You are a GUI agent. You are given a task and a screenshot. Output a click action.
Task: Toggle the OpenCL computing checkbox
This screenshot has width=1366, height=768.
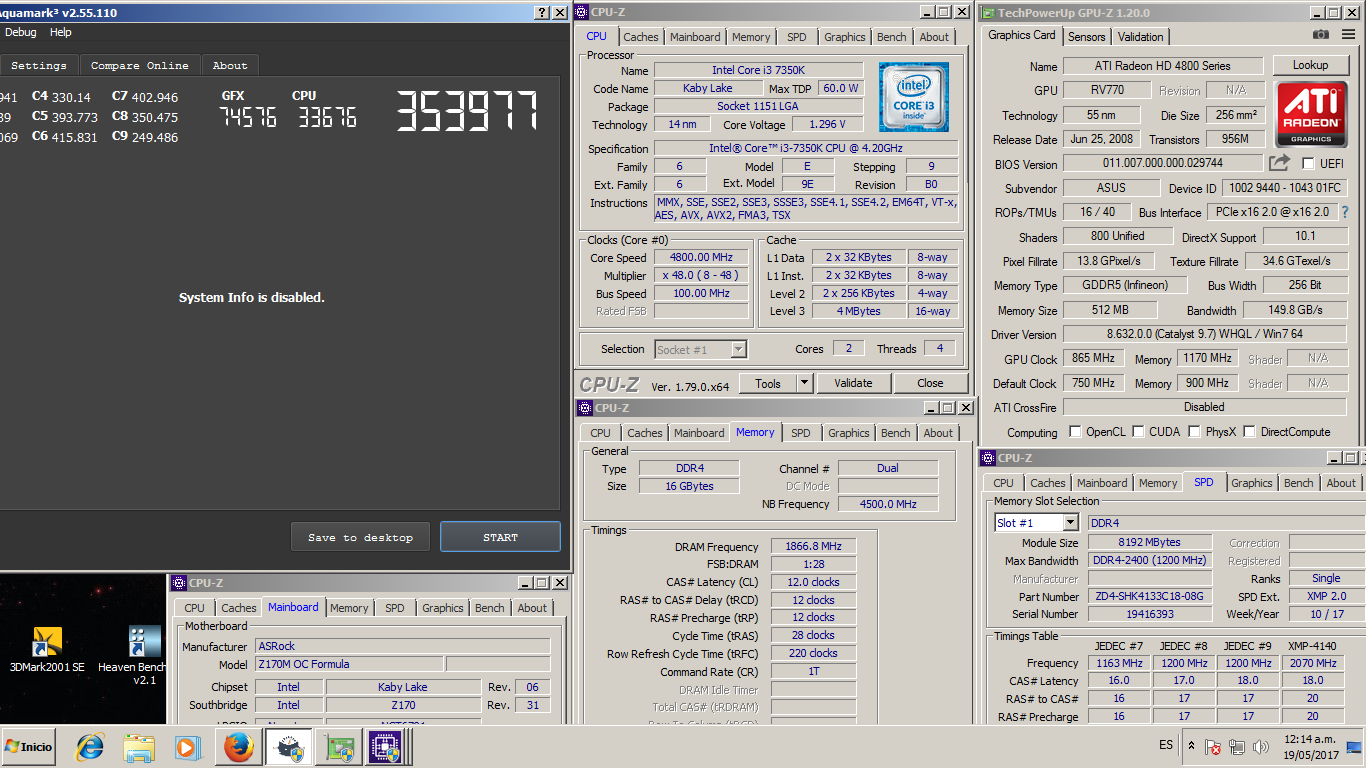pos(1075,432)
